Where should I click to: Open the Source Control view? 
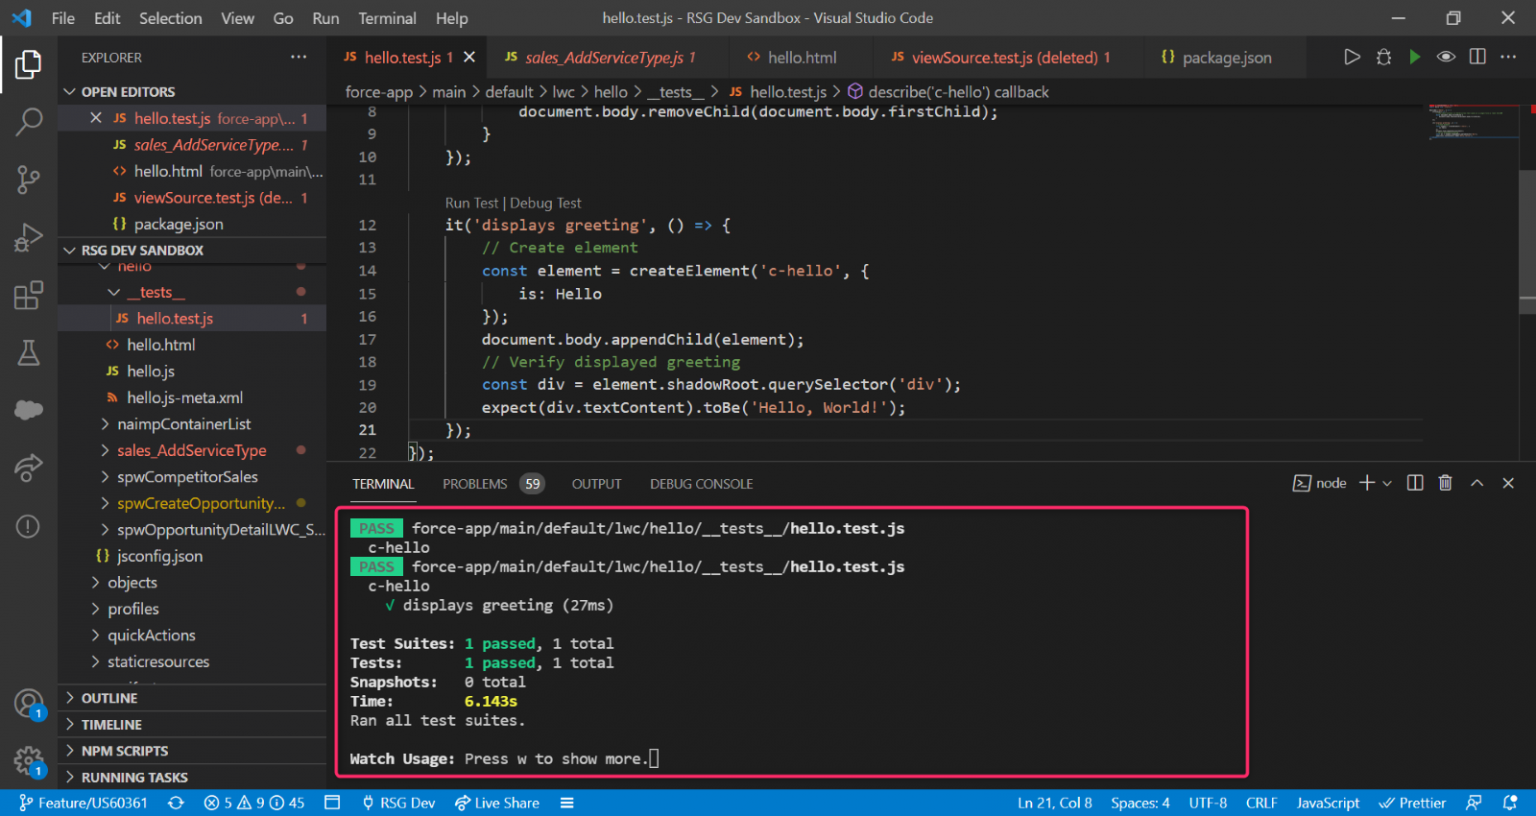29,179
